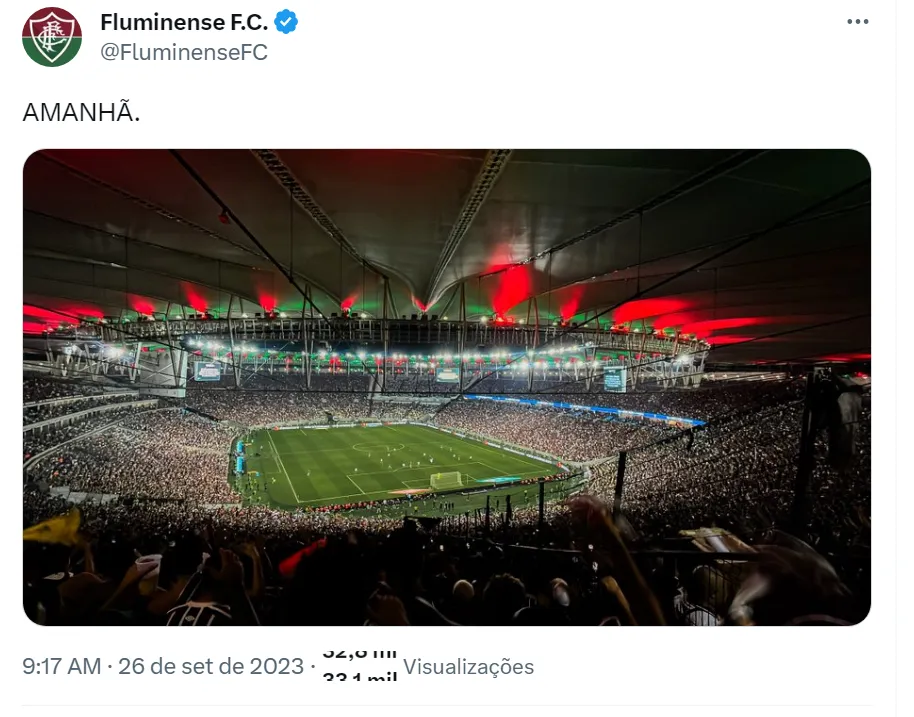
Task: Click the right scoreboard screen in photo
Action: (x=614, y=379)
